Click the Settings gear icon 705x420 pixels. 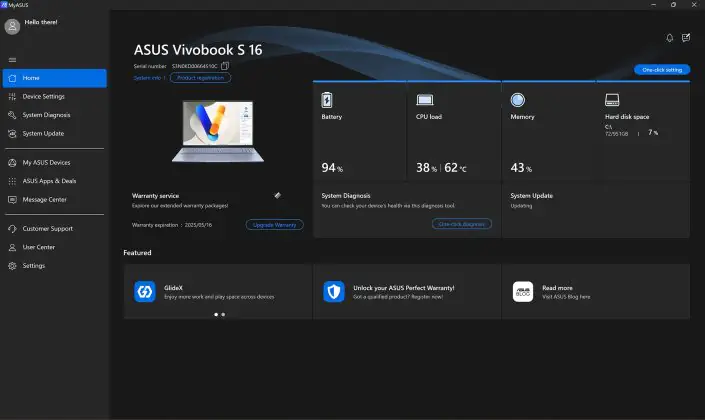point(12,266)
